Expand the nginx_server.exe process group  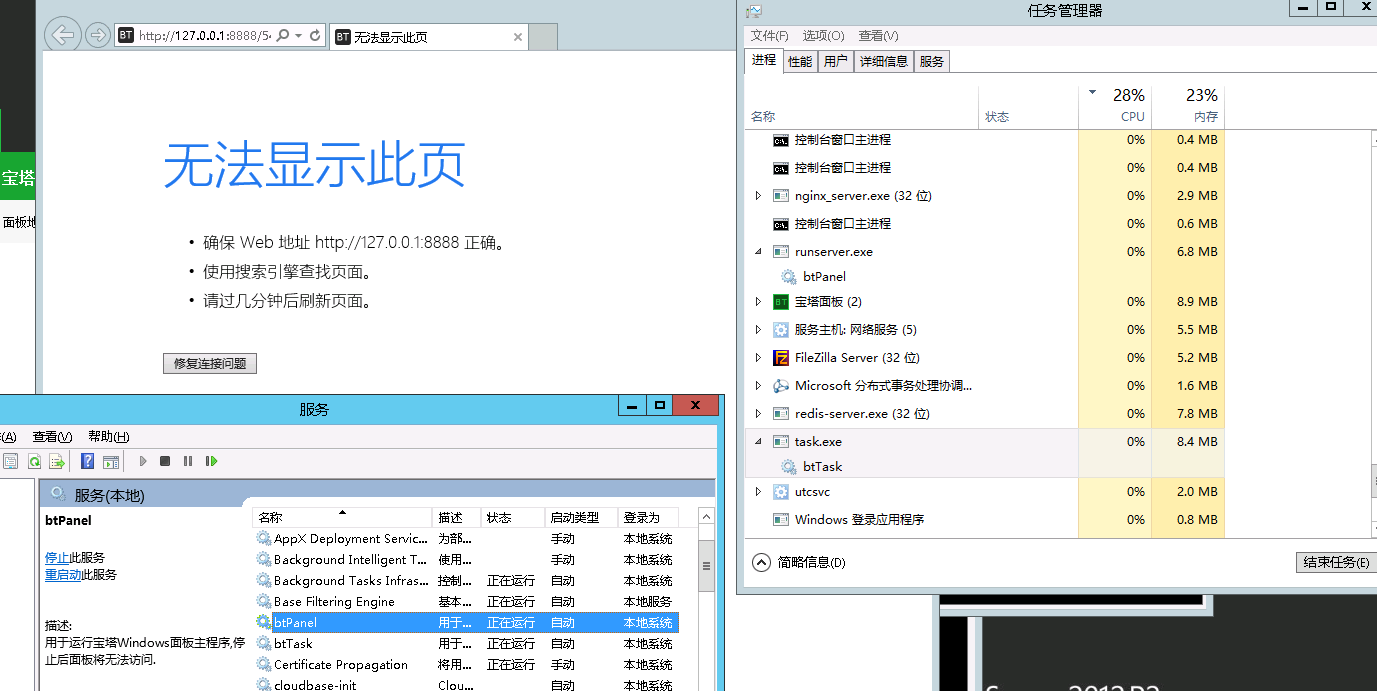758,196
